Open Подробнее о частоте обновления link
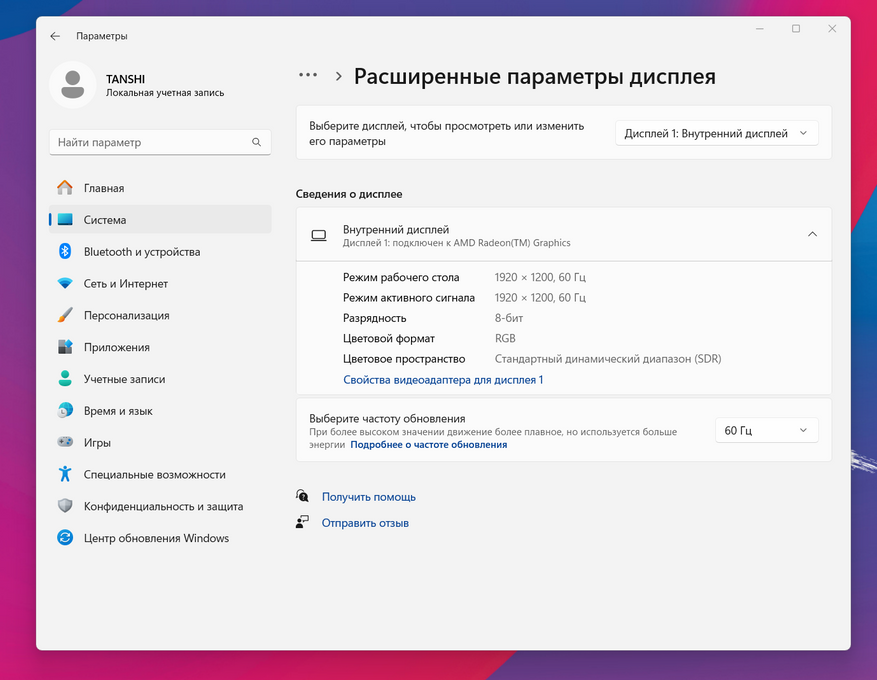877x680 pixels. 428,445
